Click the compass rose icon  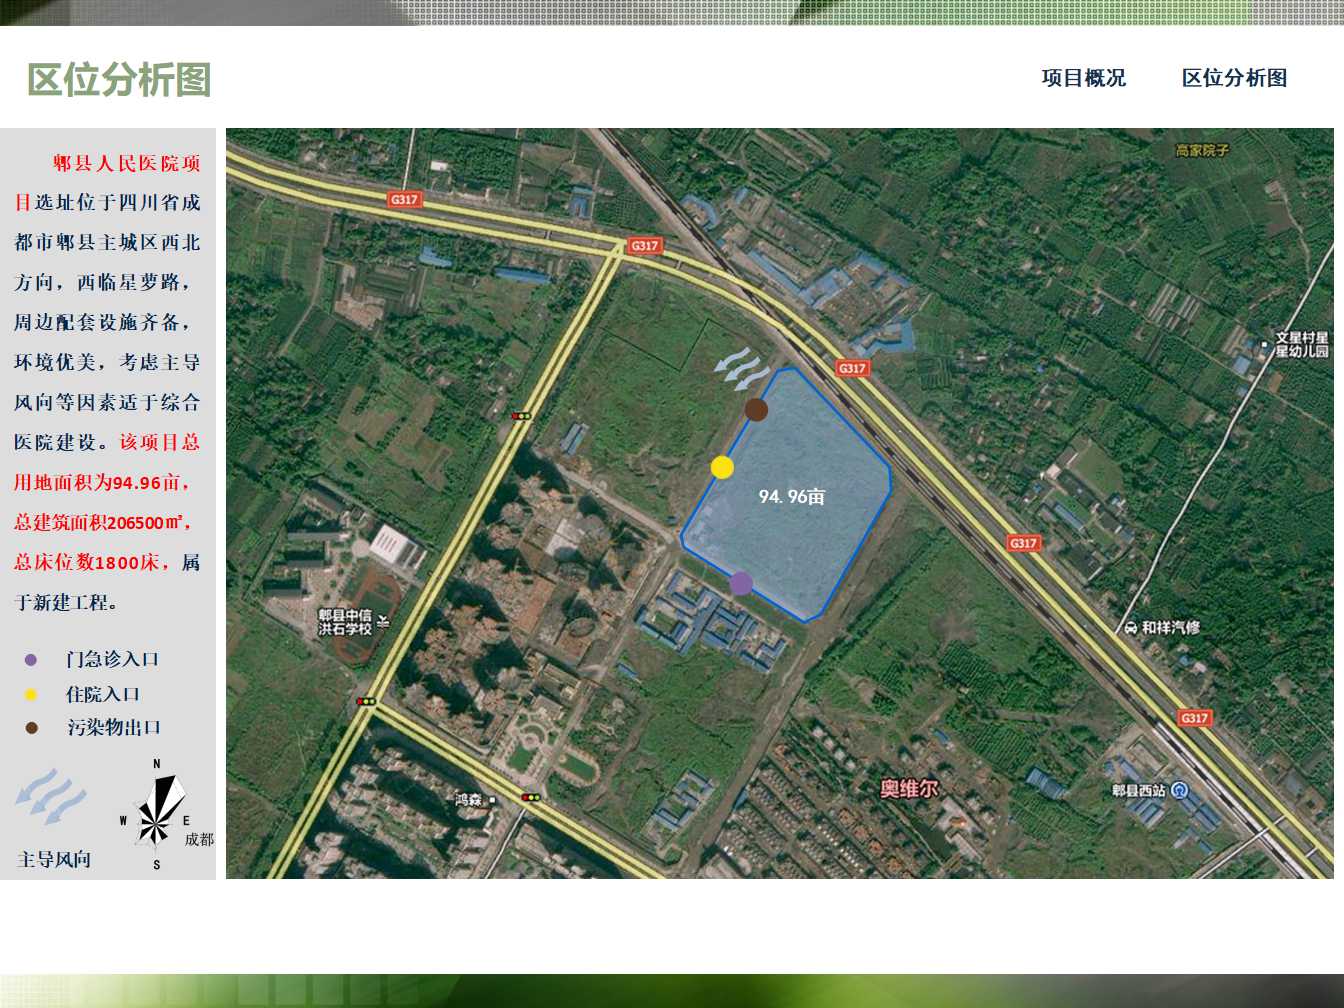tap(156, 822)
